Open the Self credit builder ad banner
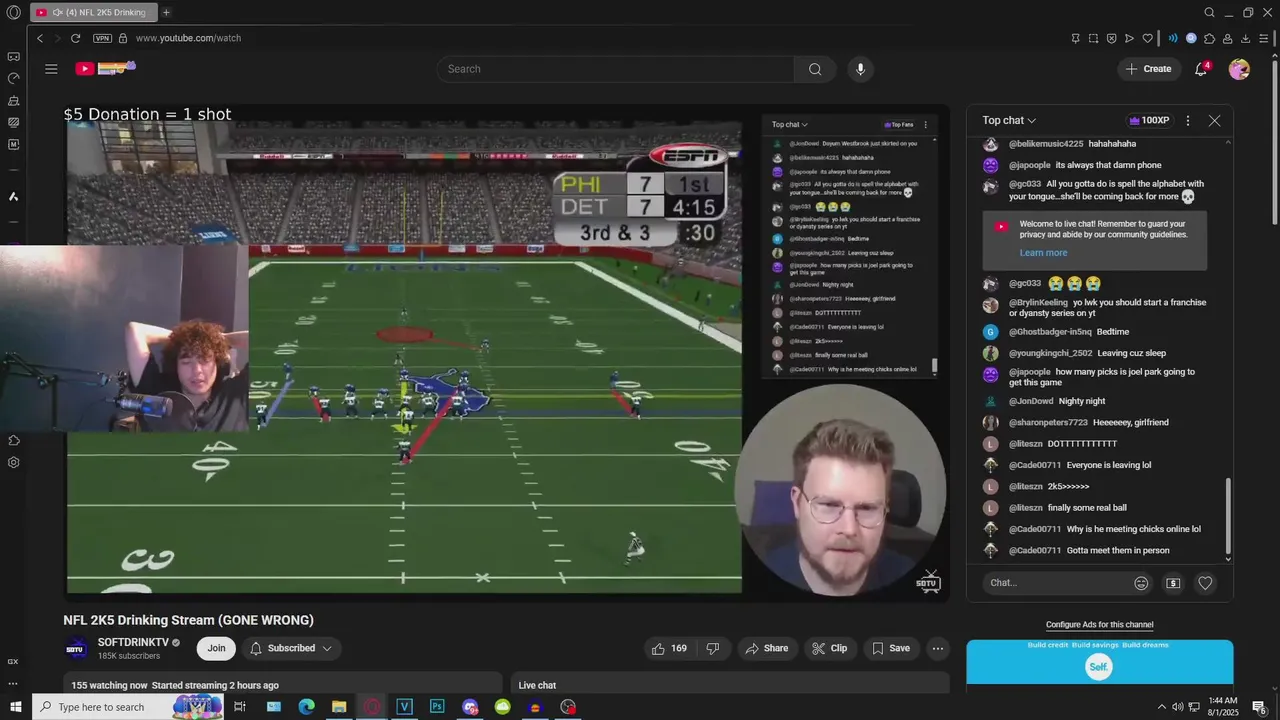Viewport: 1280px width, 720px height. [1099, 662]
